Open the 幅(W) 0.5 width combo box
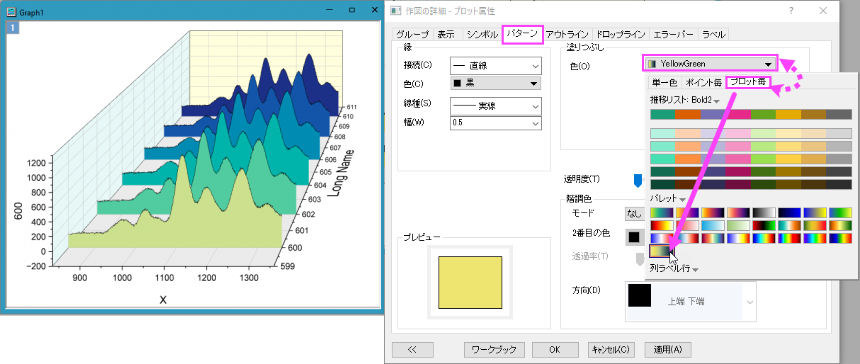The height and width of the screenshot is (364, 860). pos(496,123)
